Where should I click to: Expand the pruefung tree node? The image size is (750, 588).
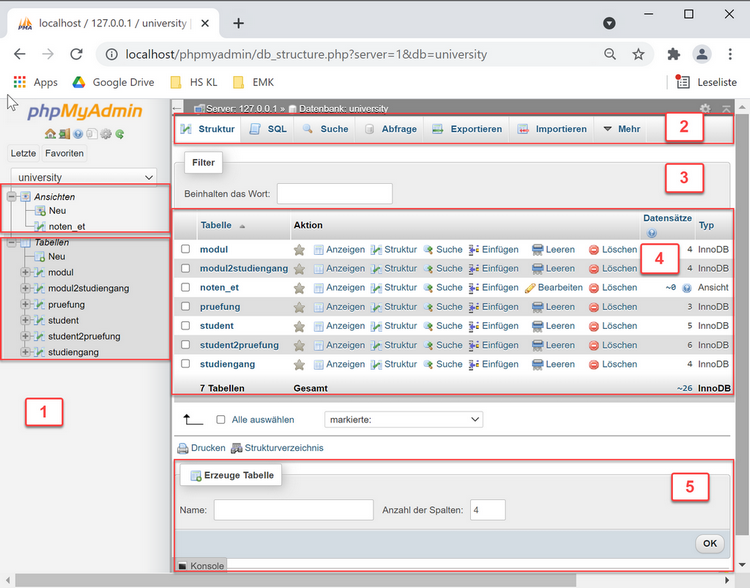[x=25, y=304]
